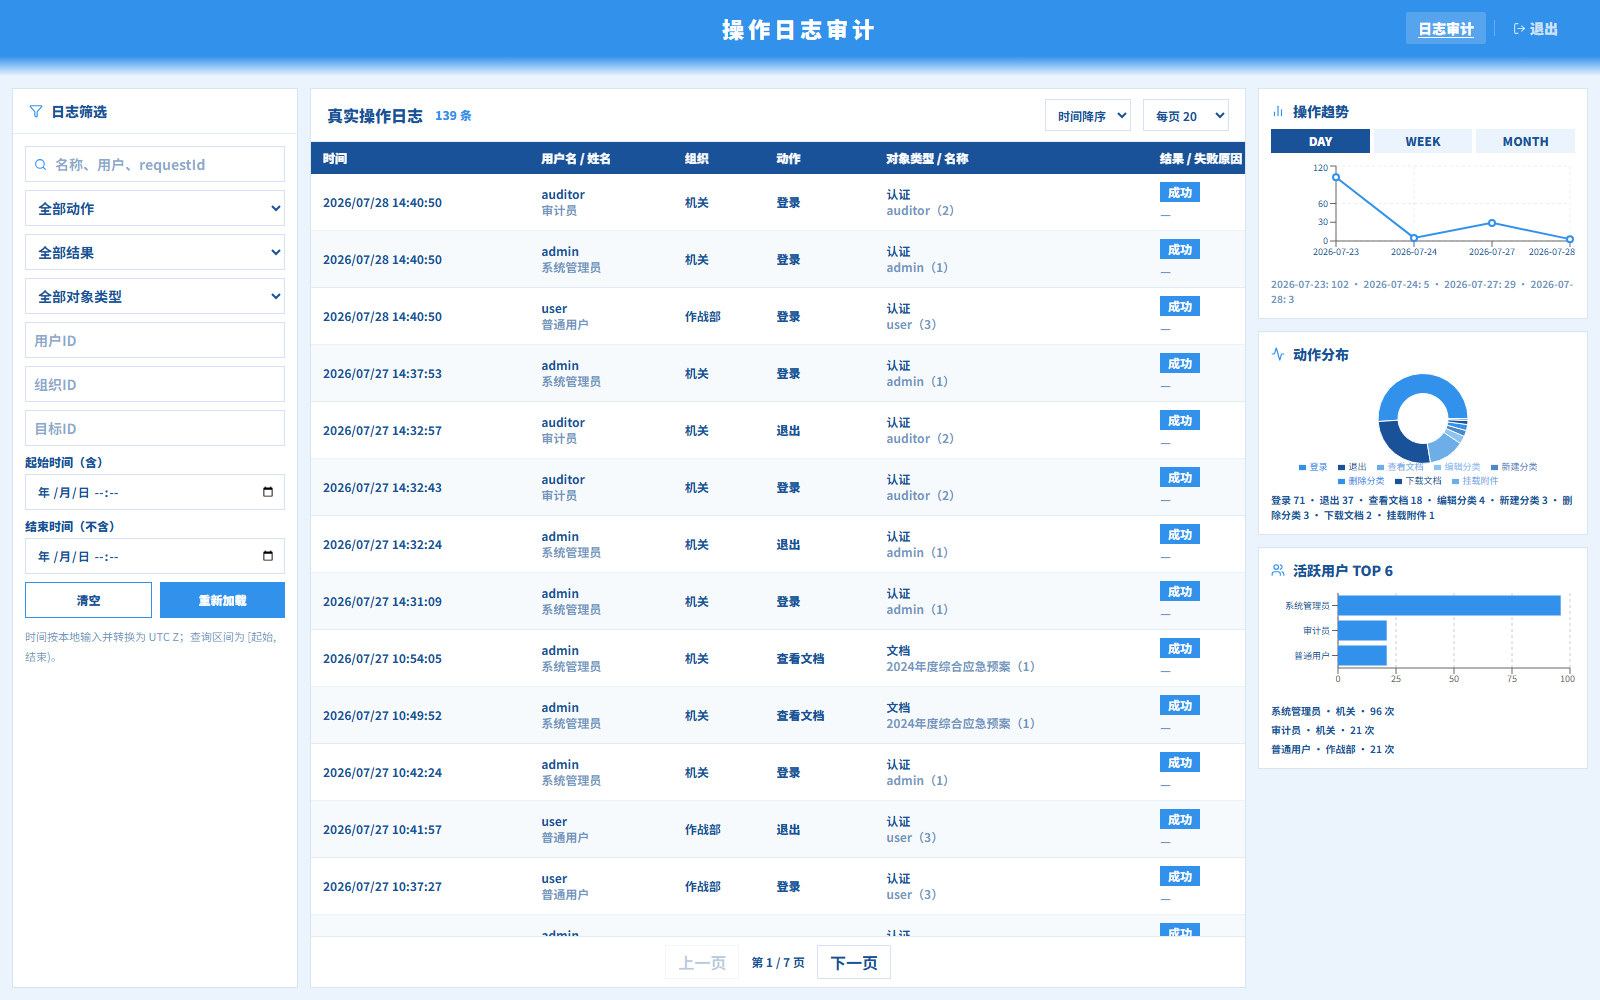Click the 时间 column header
1600x1000 pixels.
click(x=335, y=158)
